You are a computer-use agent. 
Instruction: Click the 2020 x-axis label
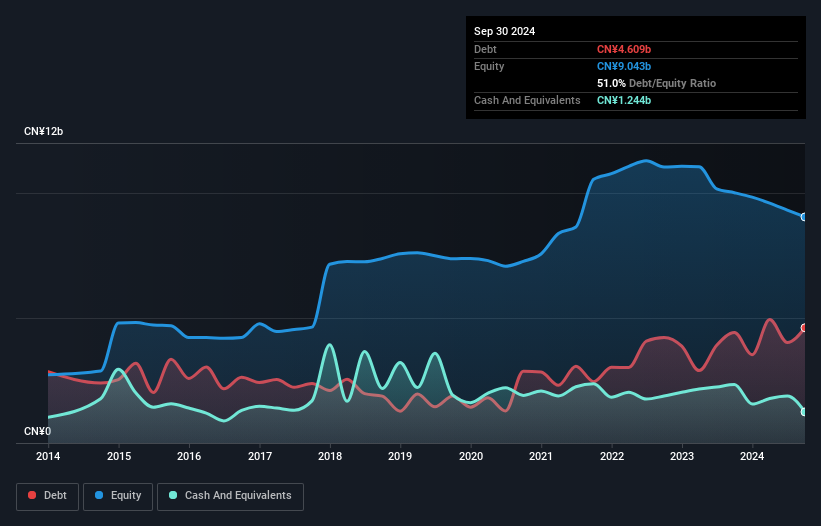[471, 456]
